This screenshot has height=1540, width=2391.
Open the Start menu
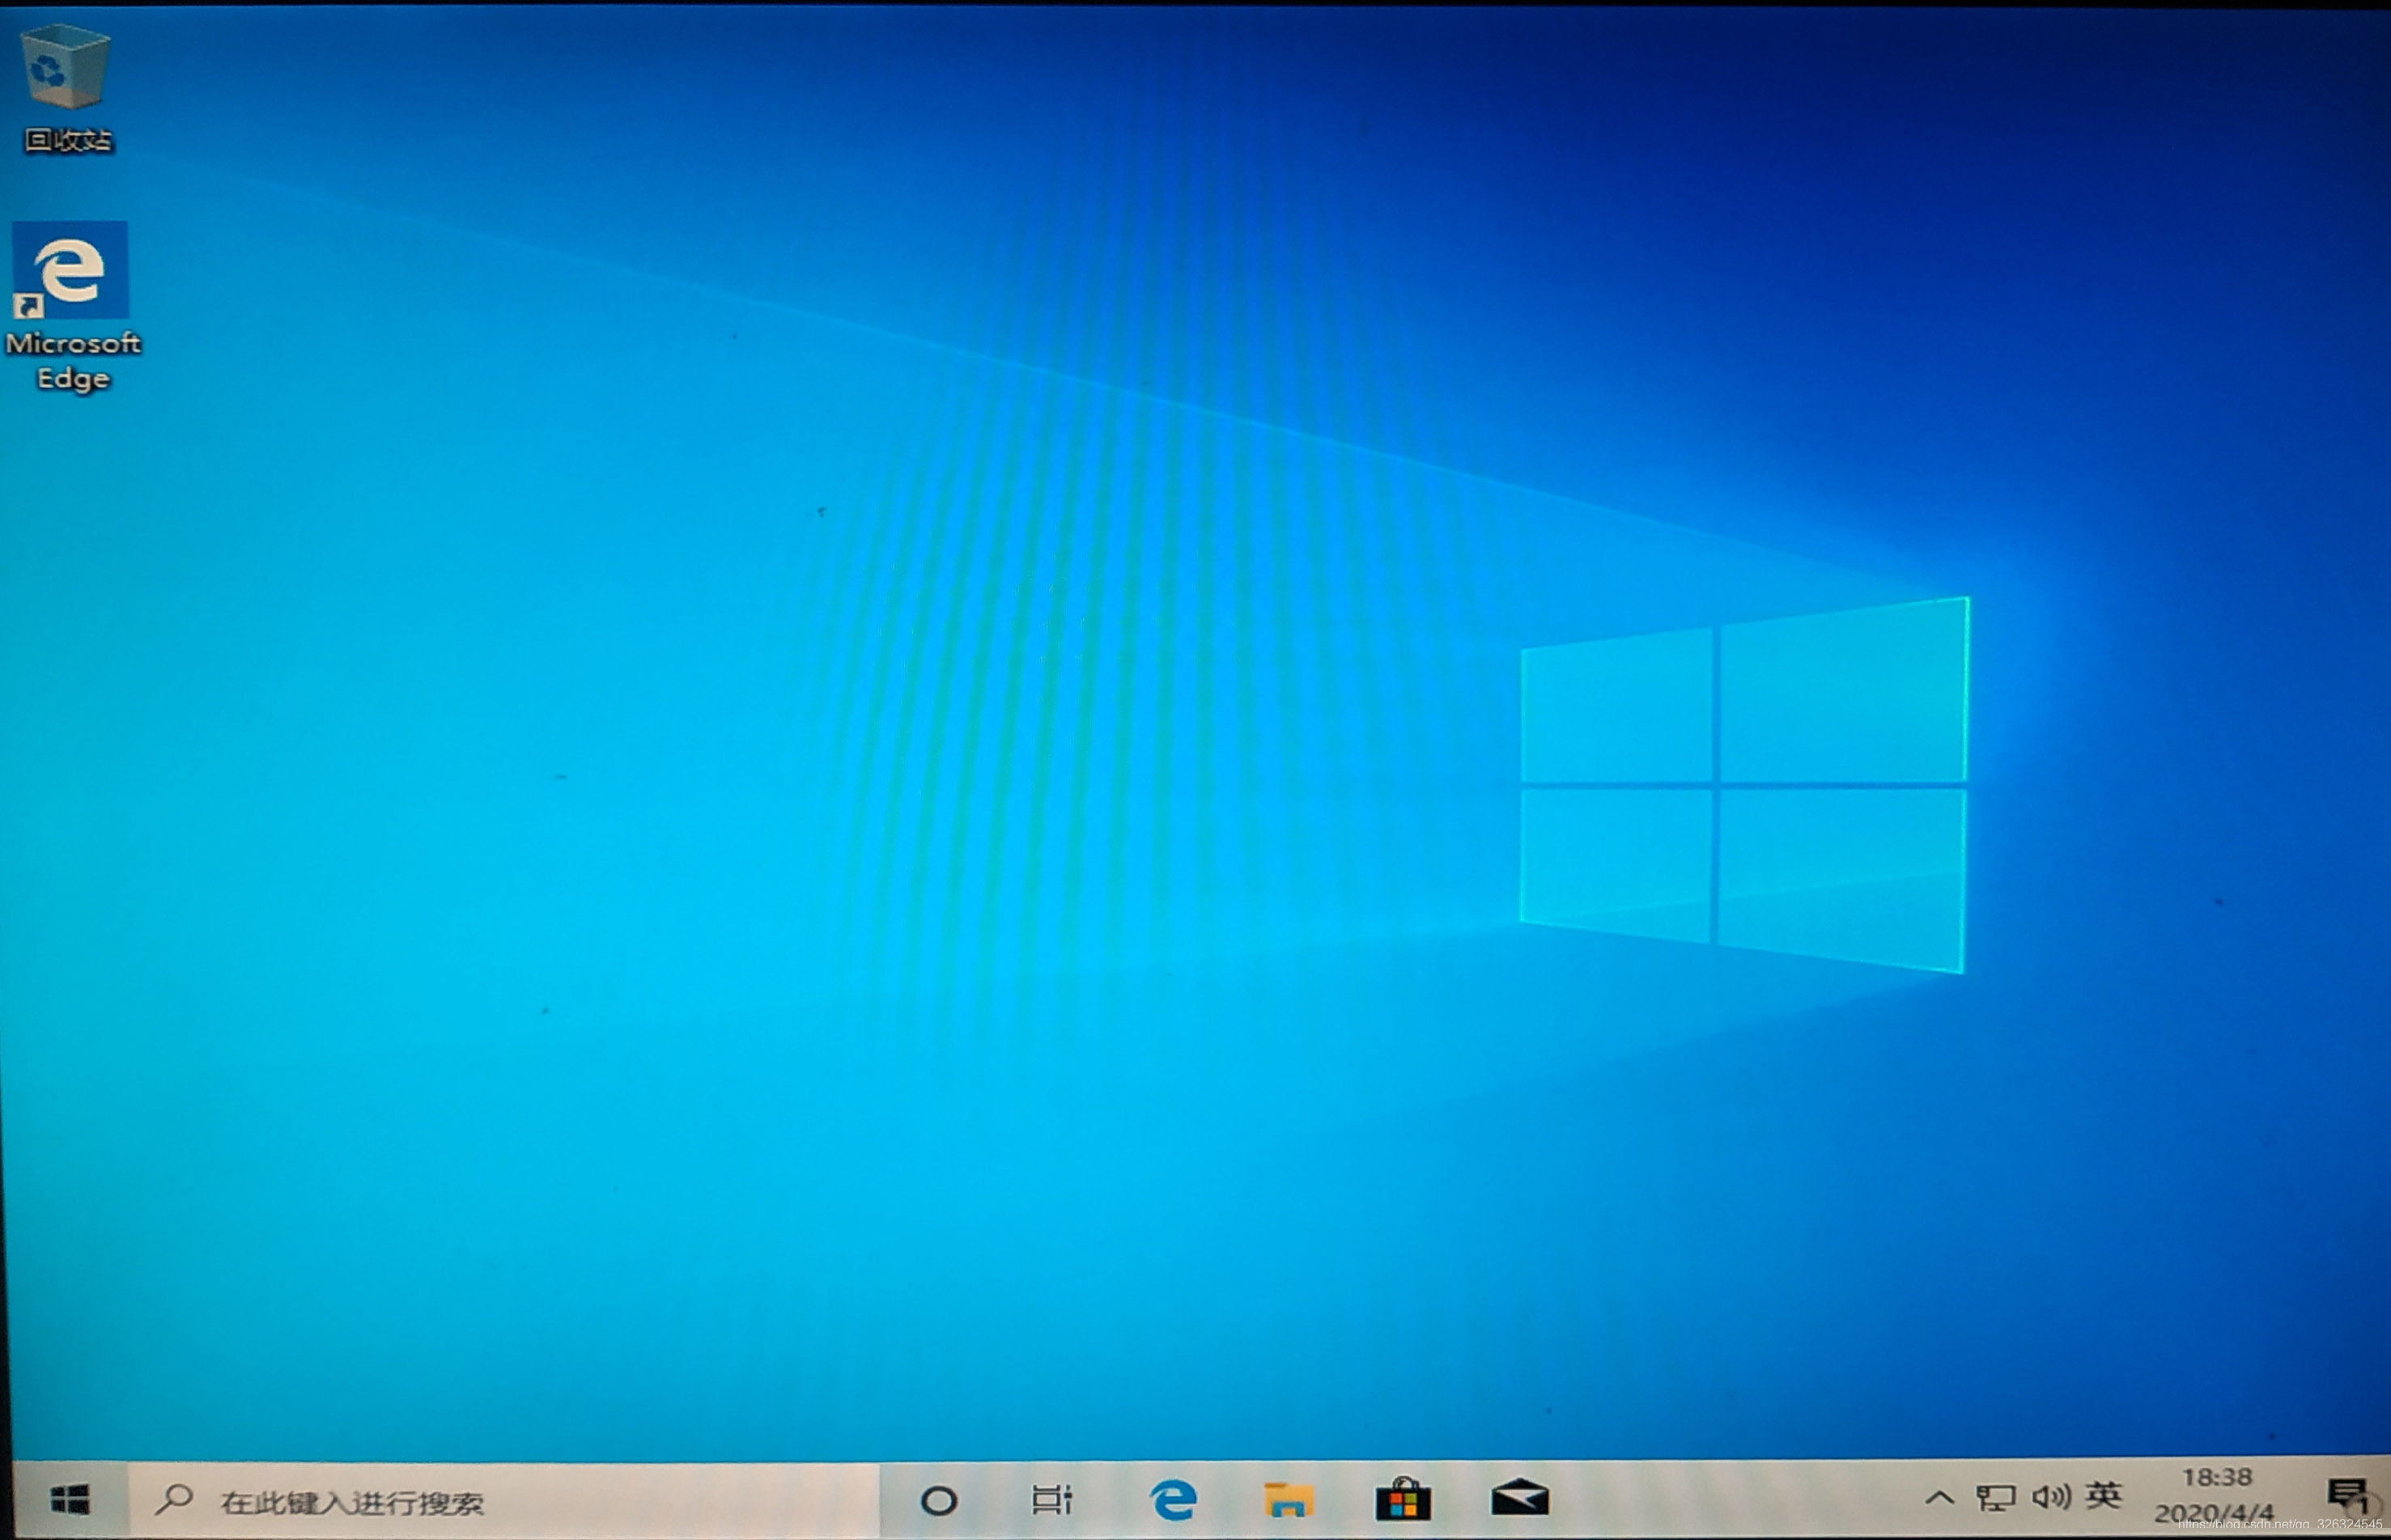click(x=70, y=1497)
